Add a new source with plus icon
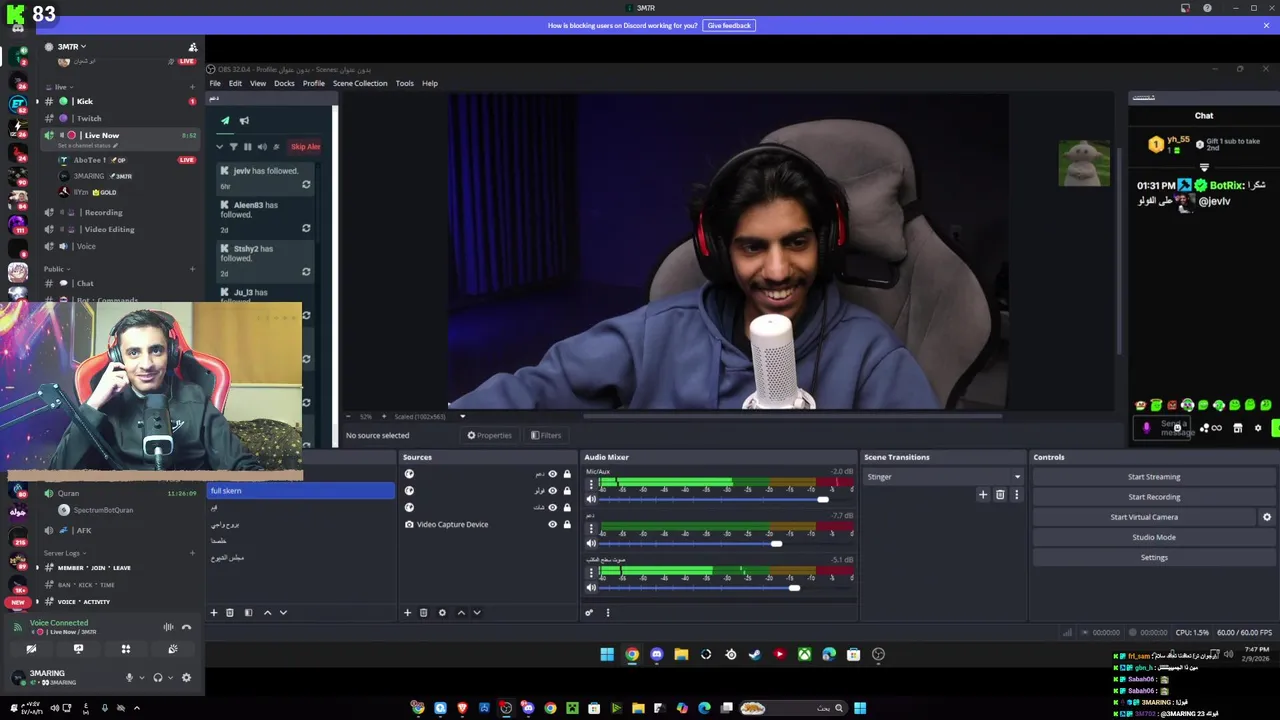 [407, 612]
